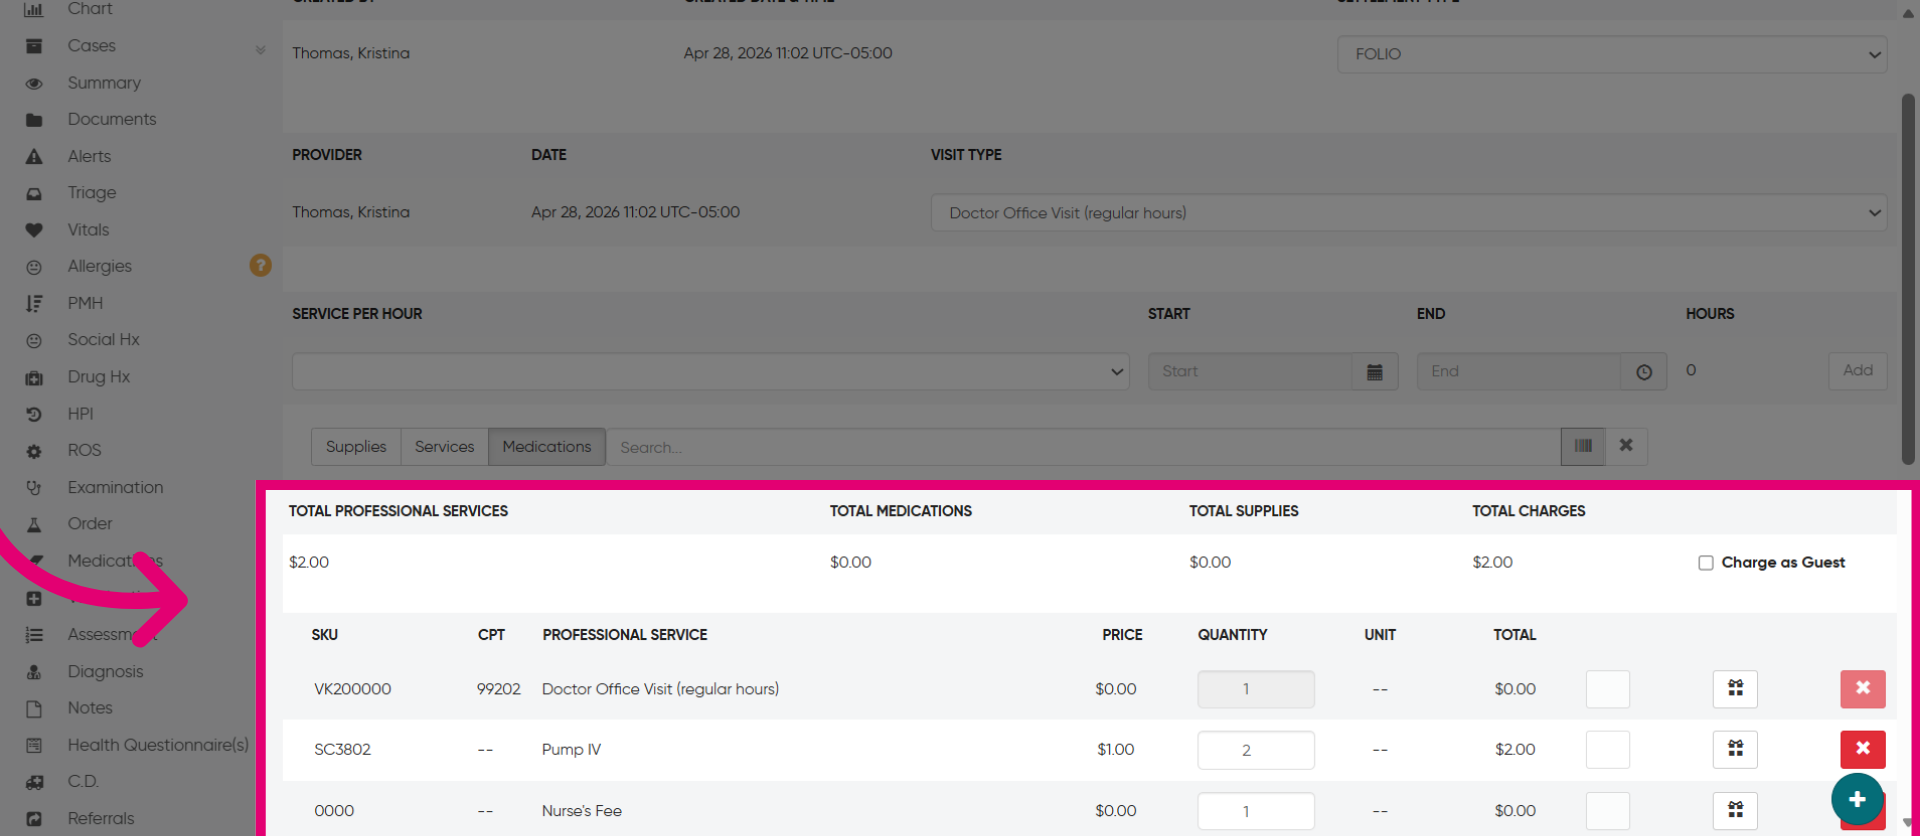Clear search with the X icon
Screen dimensions: 1920x836
click(x=1626, y=446)
